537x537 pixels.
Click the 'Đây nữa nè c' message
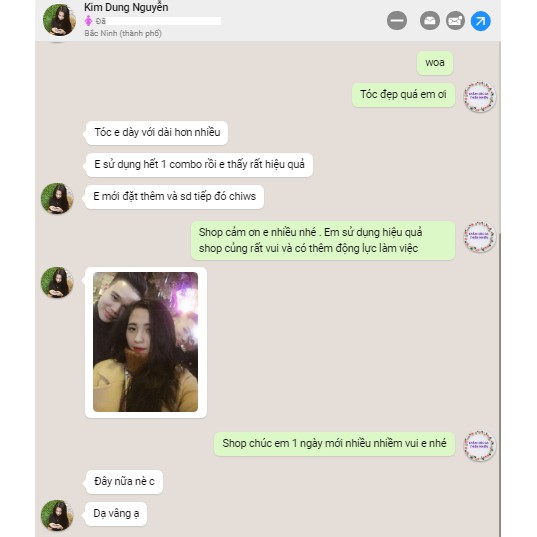coord(124,482)
